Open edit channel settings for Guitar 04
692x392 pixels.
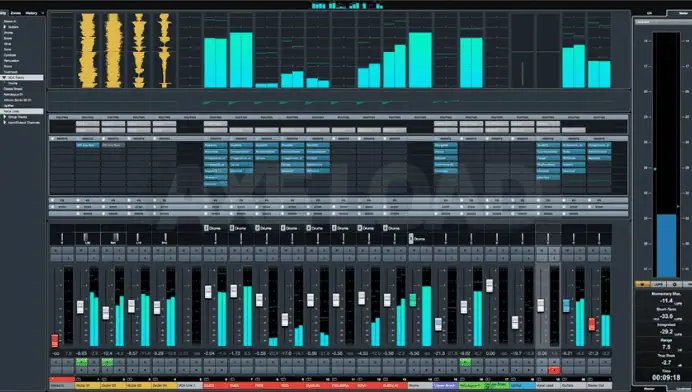(x=170, y=257)
